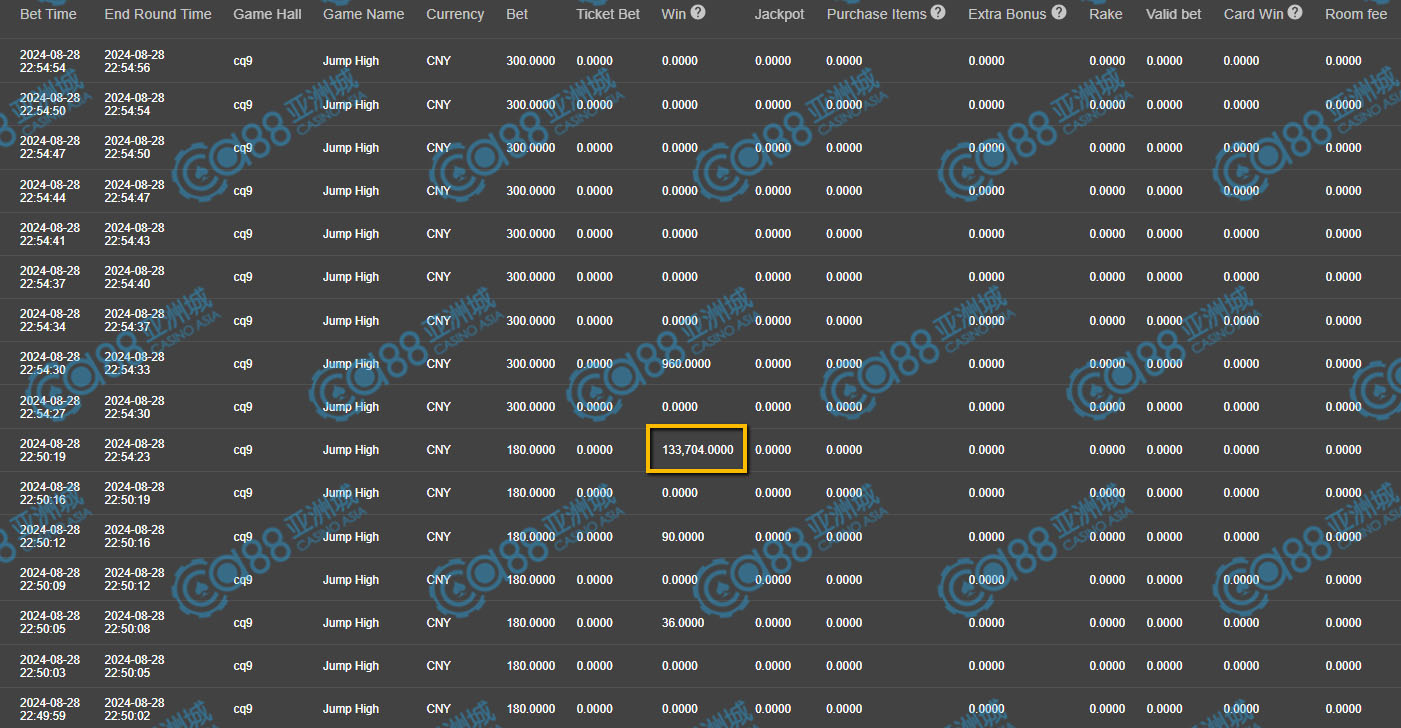Click the Bet Time column header
This screenshot has height=728, width=1401.
(48, 14)
